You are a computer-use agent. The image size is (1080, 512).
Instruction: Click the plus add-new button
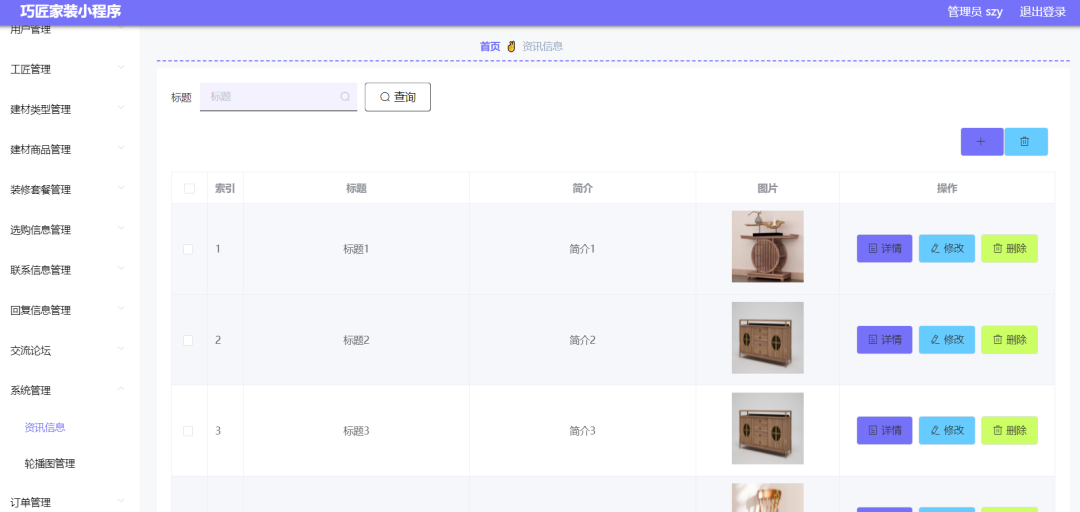(x=982, y=141)
